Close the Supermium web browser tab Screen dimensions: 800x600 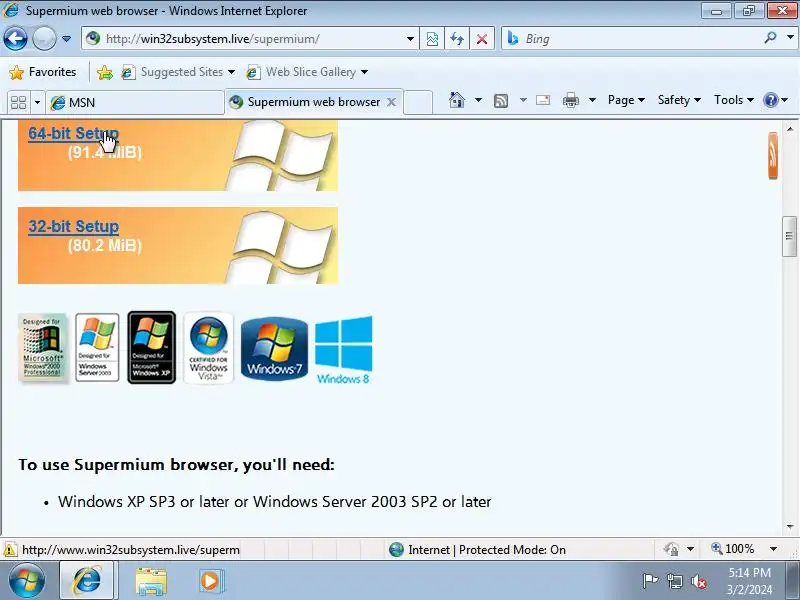pyautogui.click(x=391, y=102)
